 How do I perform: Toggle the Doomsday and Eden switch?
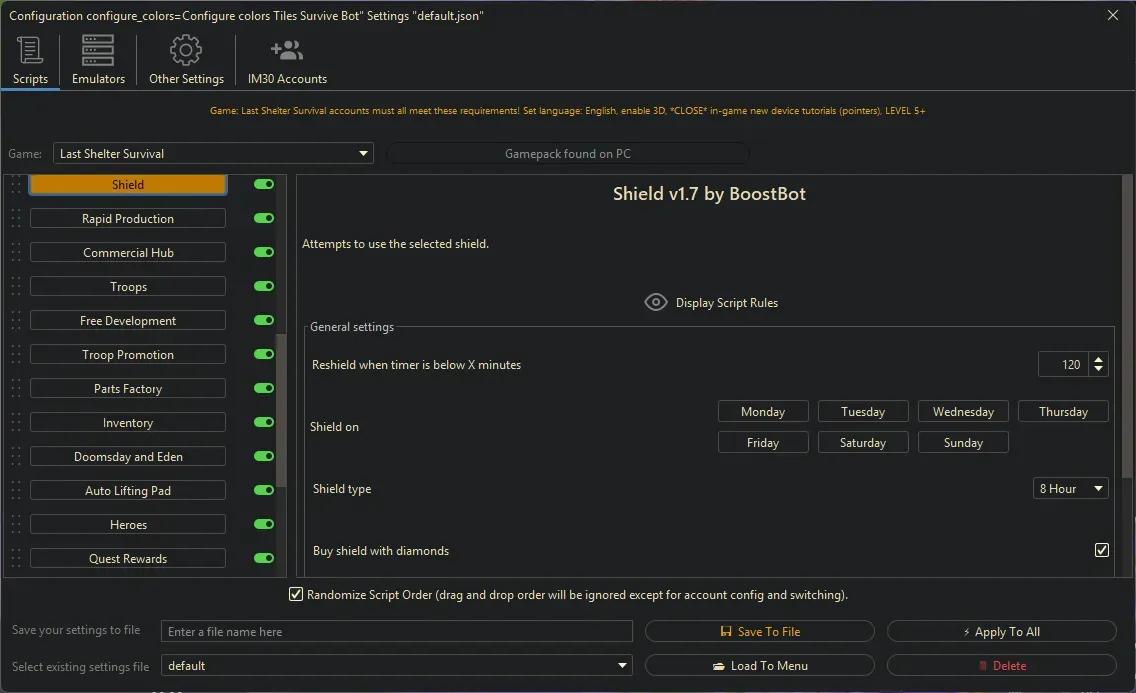(x=264, y=456)
